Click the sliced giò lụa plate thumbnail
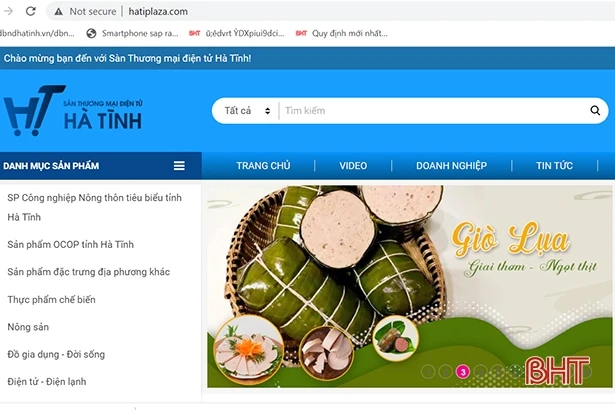This screenshot has width=615, height=410. tap(248, 349)
